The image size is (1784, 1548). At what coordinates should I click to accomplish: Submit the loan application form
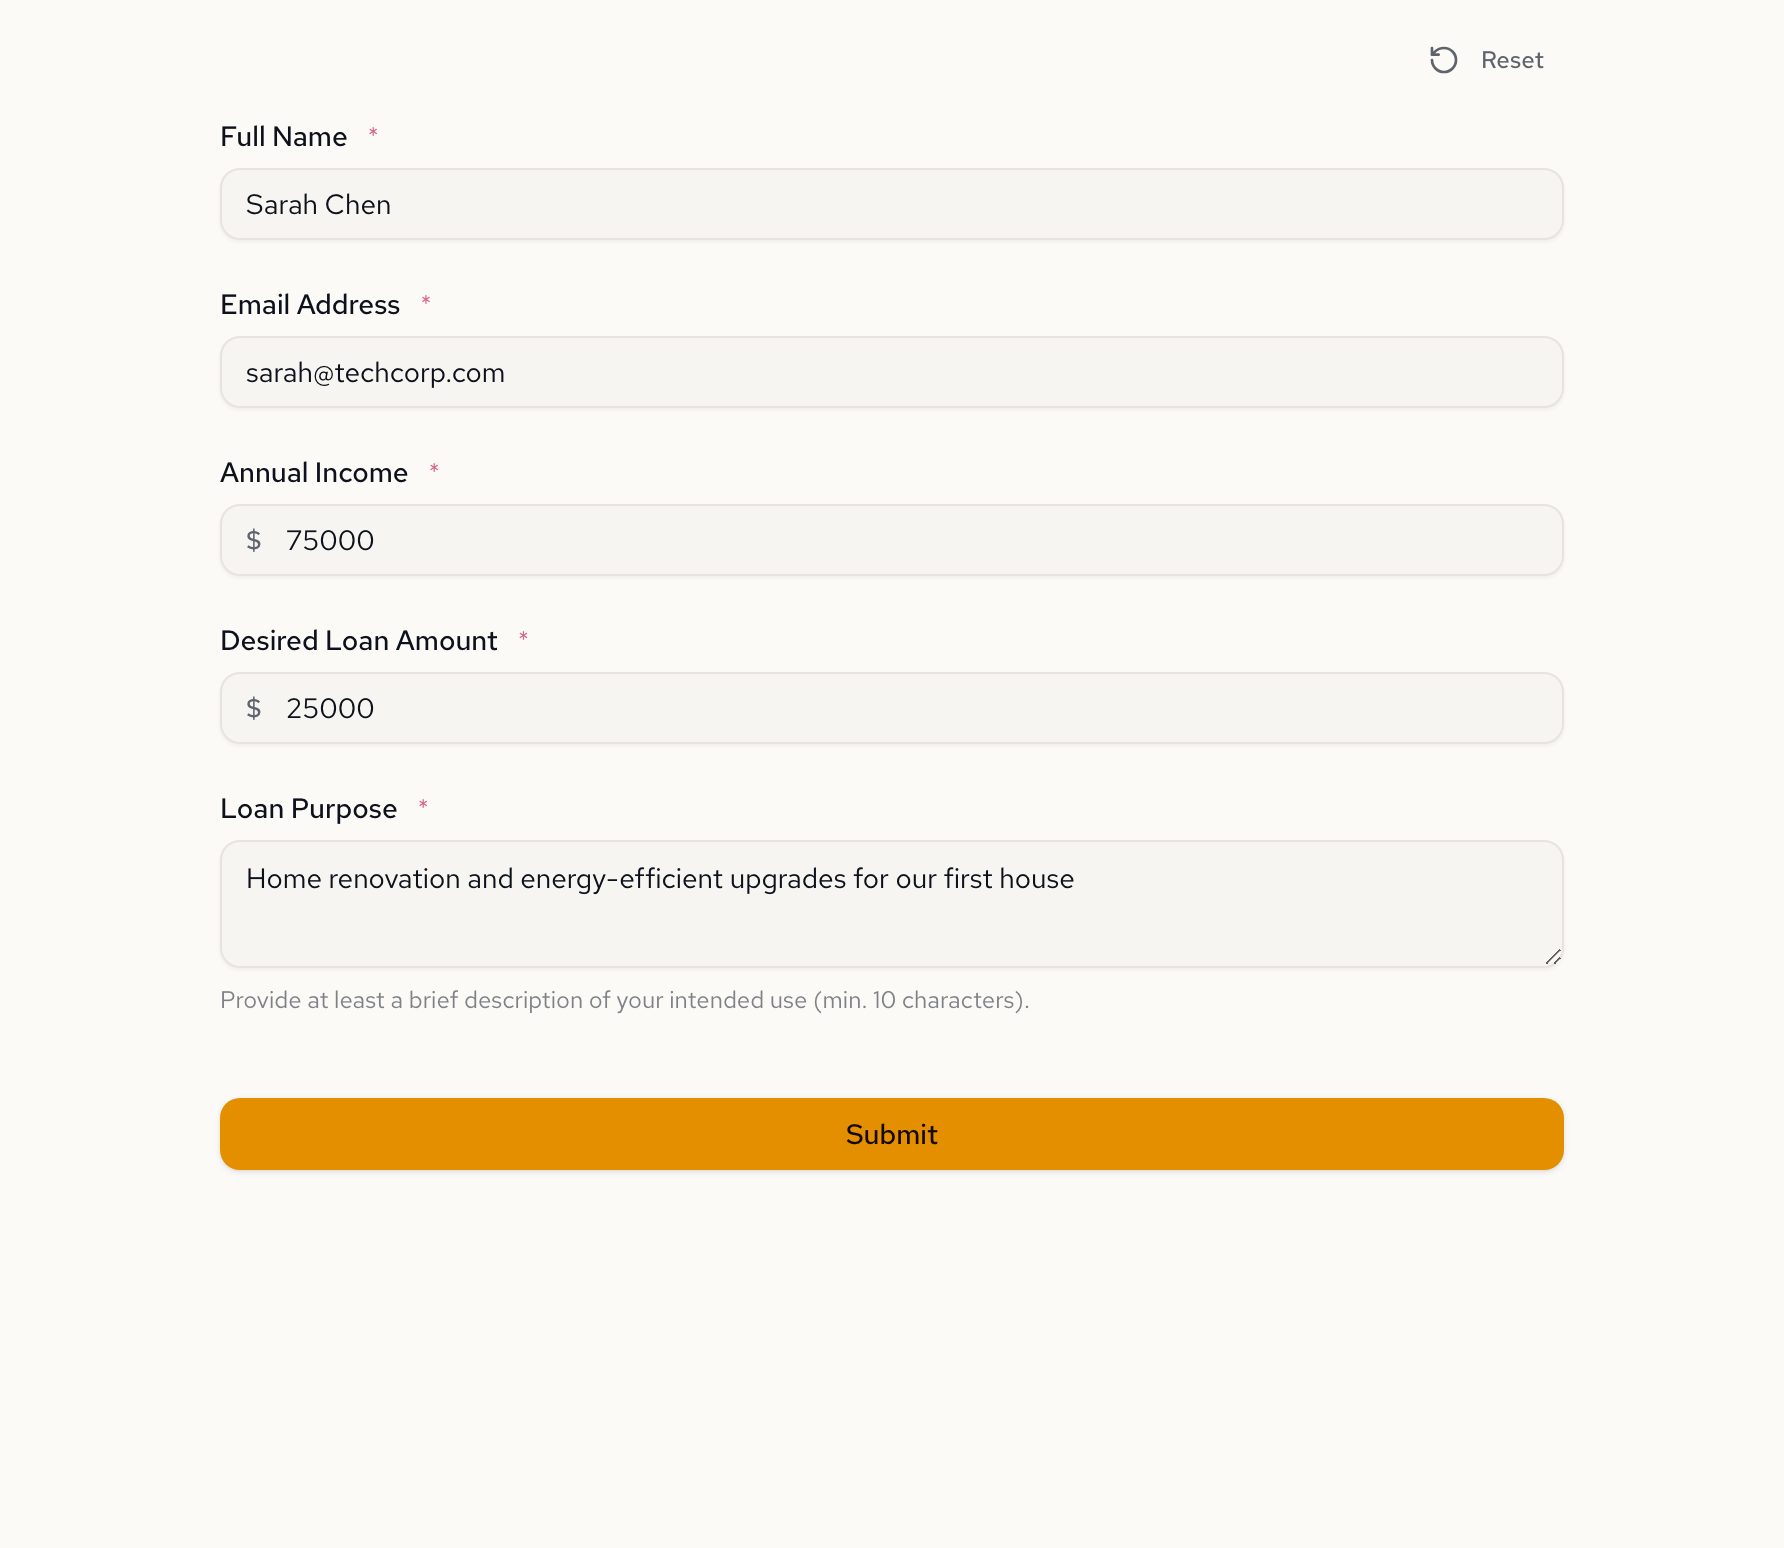891,1134
